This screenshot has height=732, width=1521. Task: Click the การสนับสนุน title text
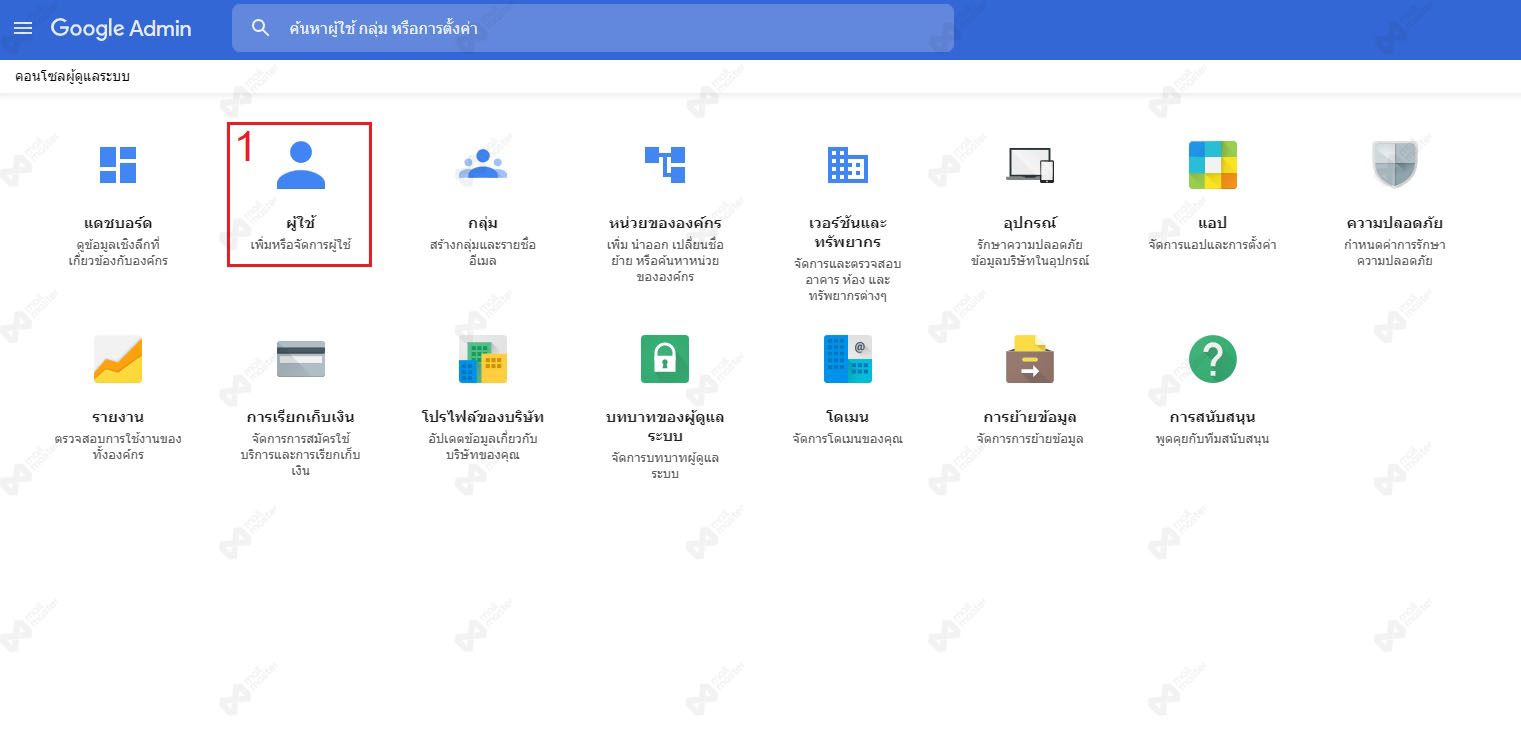click(x=1213, y=417)
